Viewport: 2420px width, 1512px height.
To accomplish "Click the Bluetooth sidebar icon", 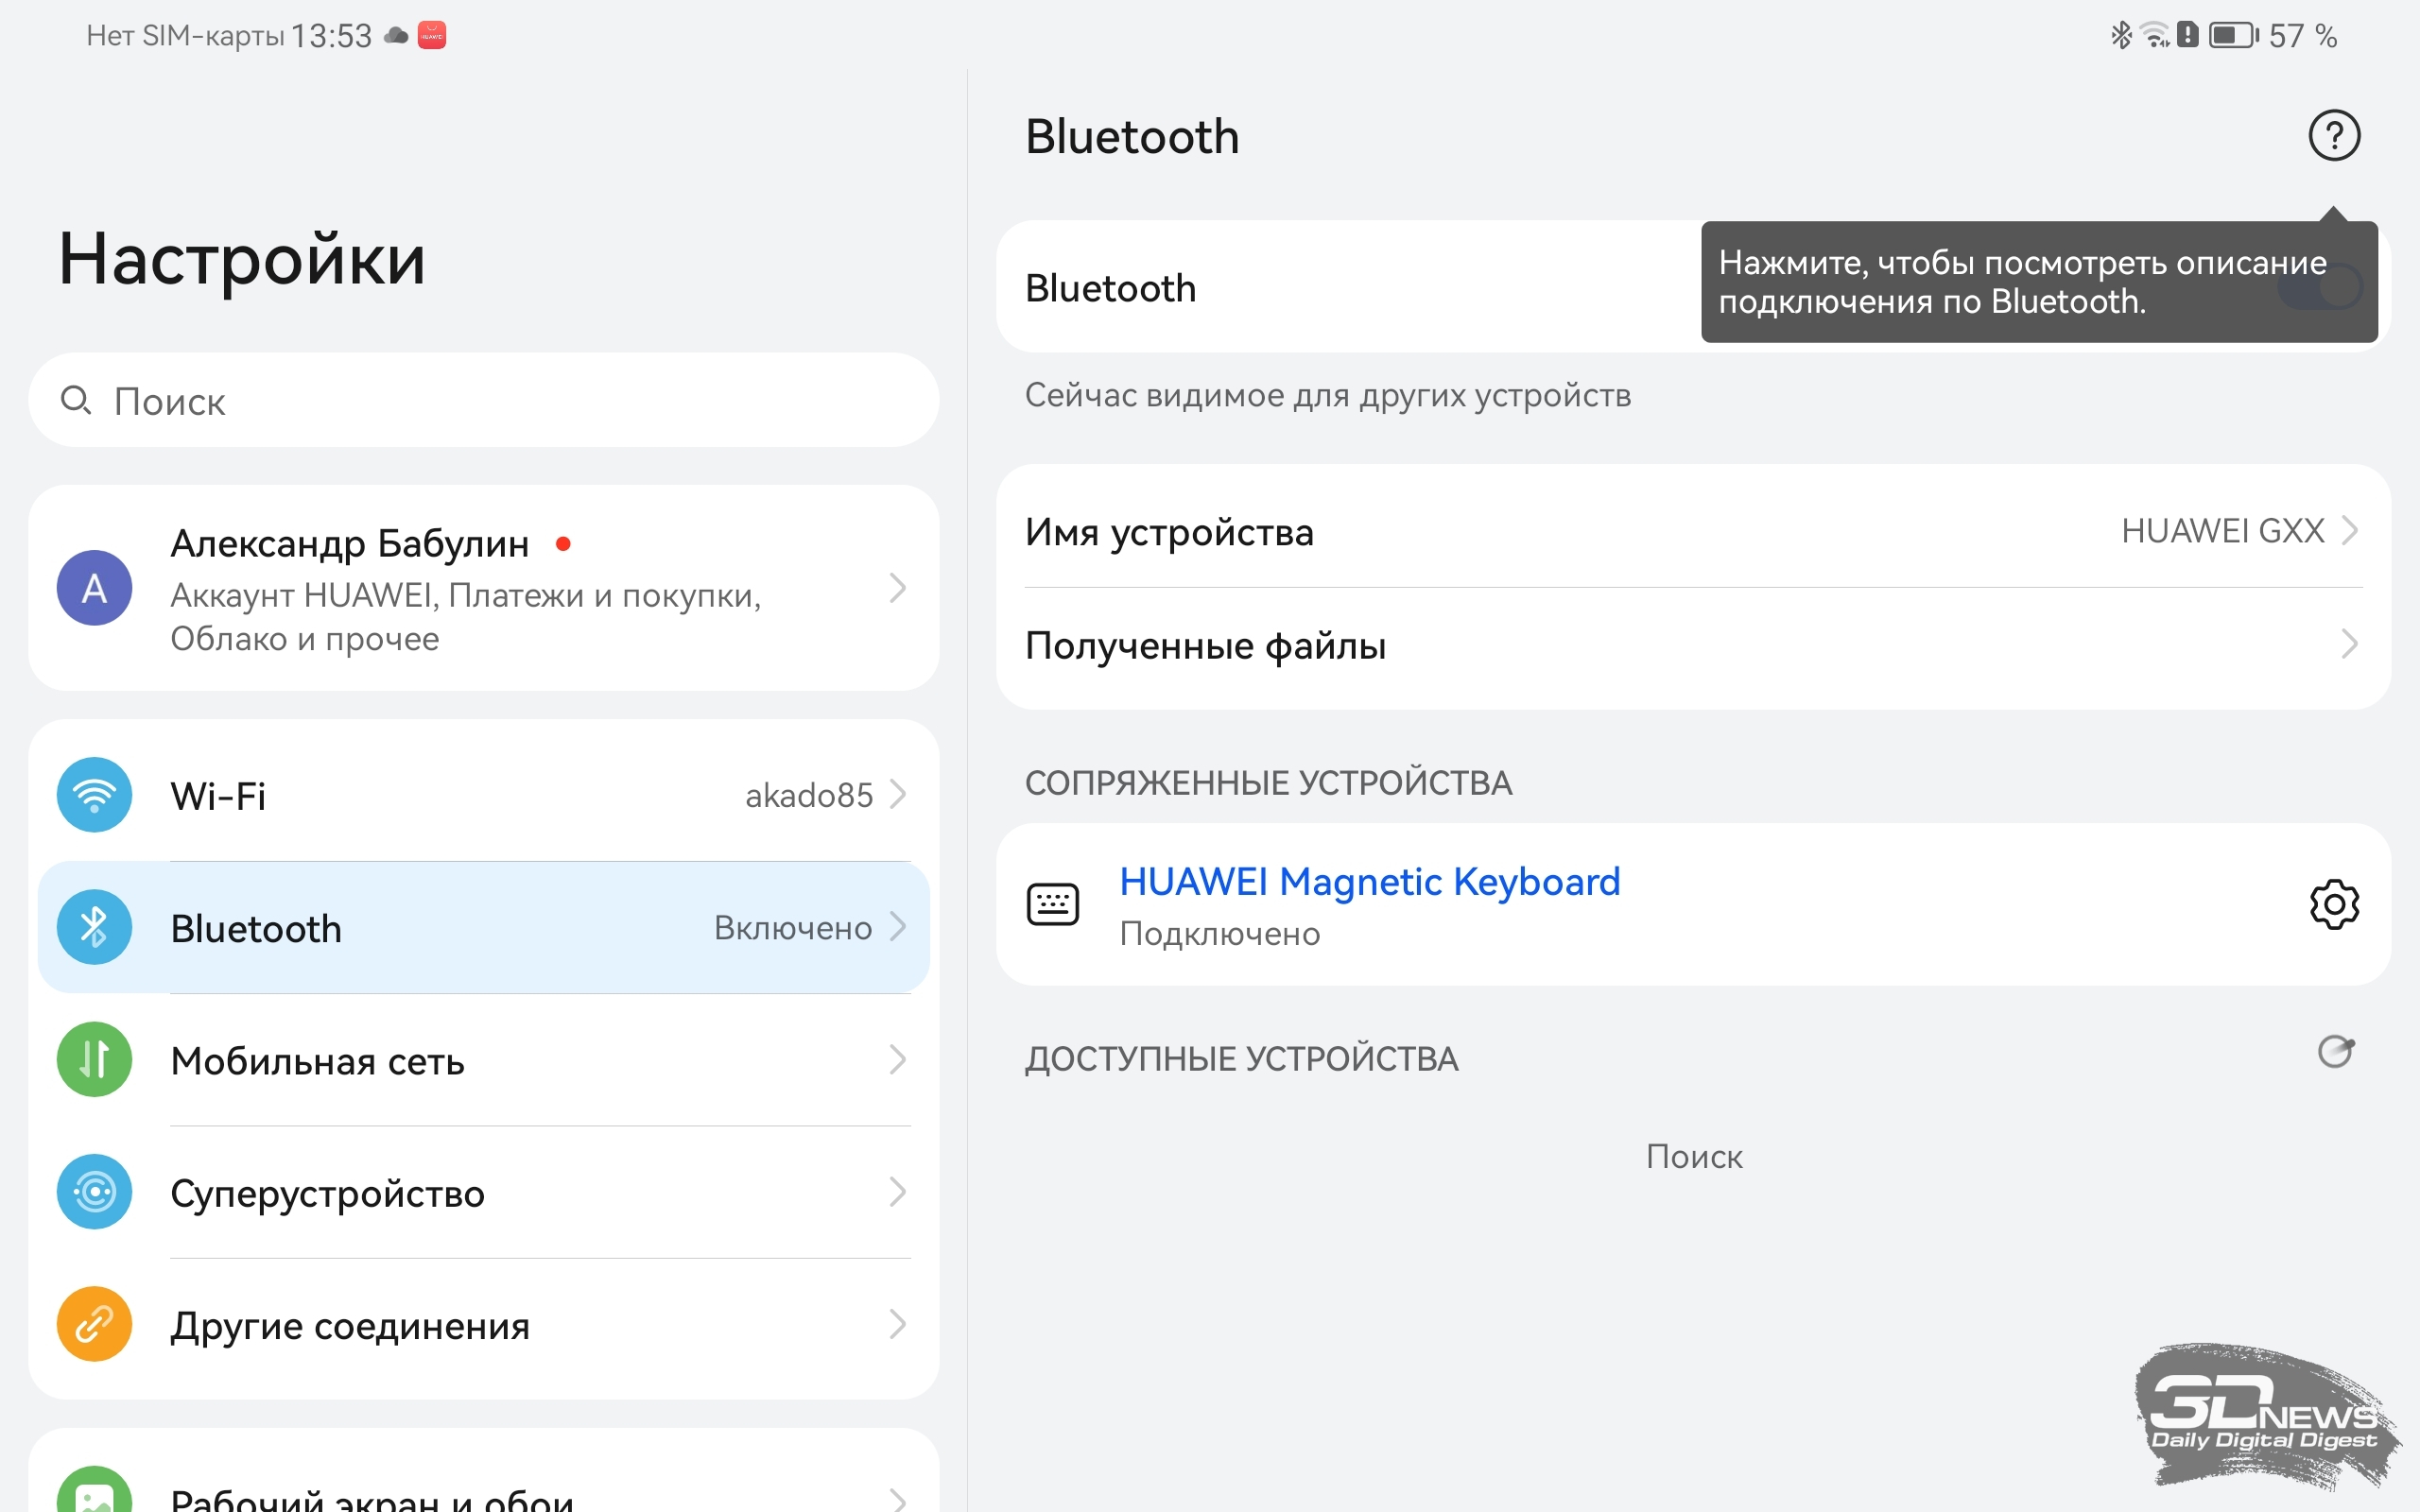I will [x=94, y=928].
